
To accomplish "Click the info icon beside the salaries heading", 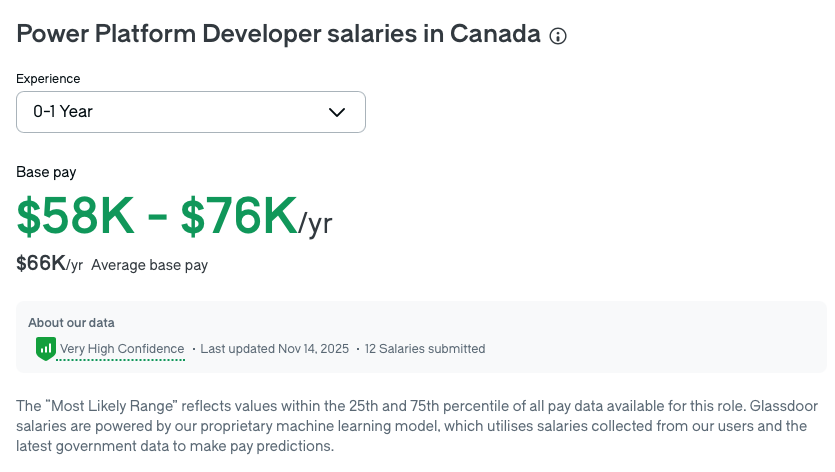I will pyautogui.click(x=558, y=36).
